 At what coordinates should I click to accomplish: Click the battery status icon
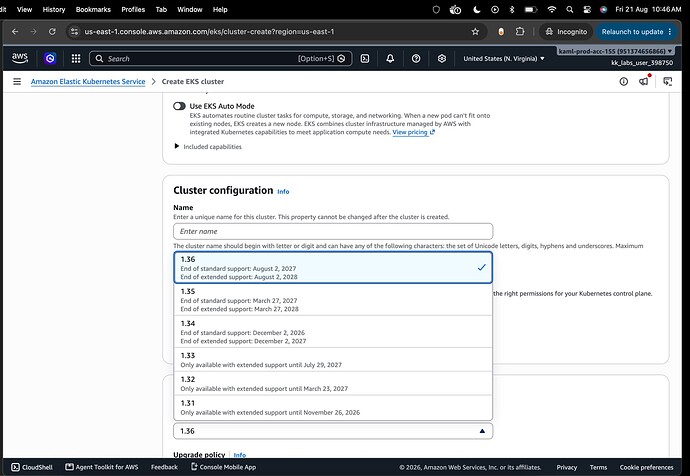(x=530, y=9)
